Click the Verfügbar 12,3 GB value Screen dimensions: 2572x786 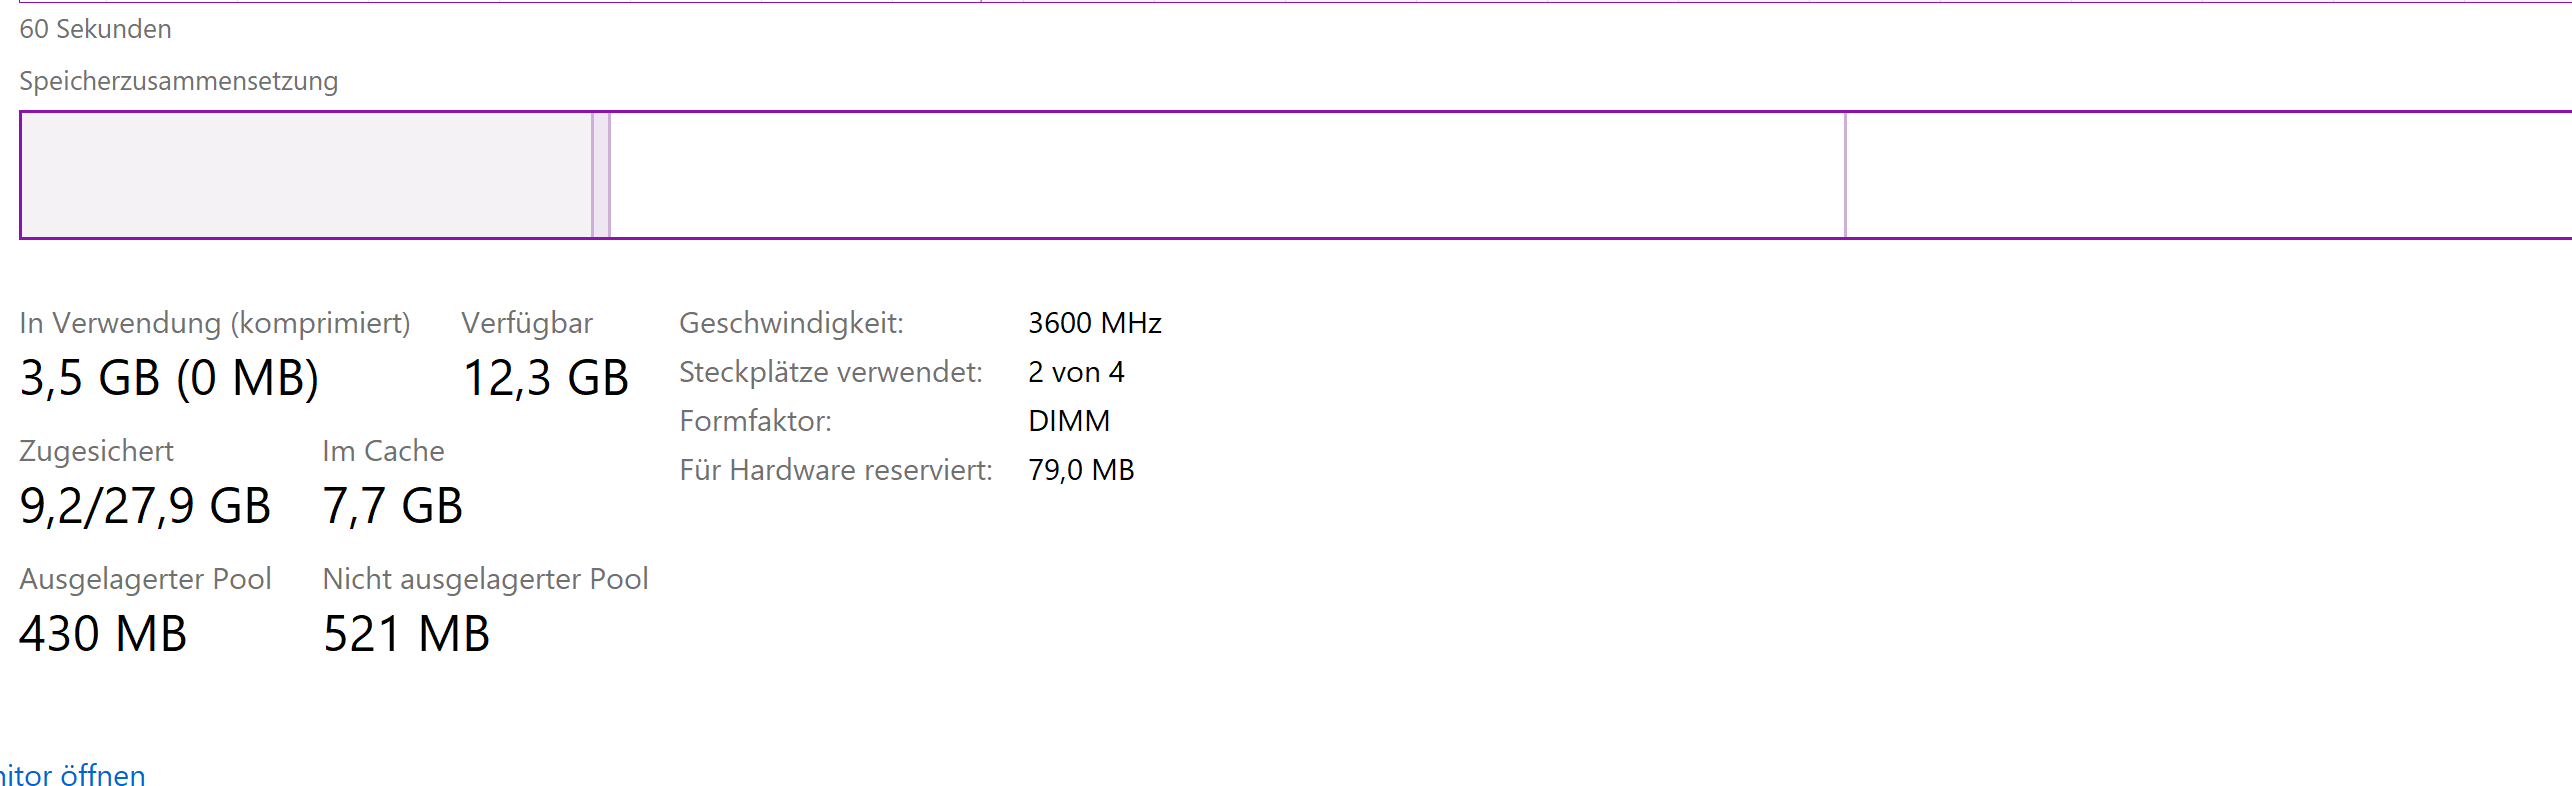[x=545, y=378]
